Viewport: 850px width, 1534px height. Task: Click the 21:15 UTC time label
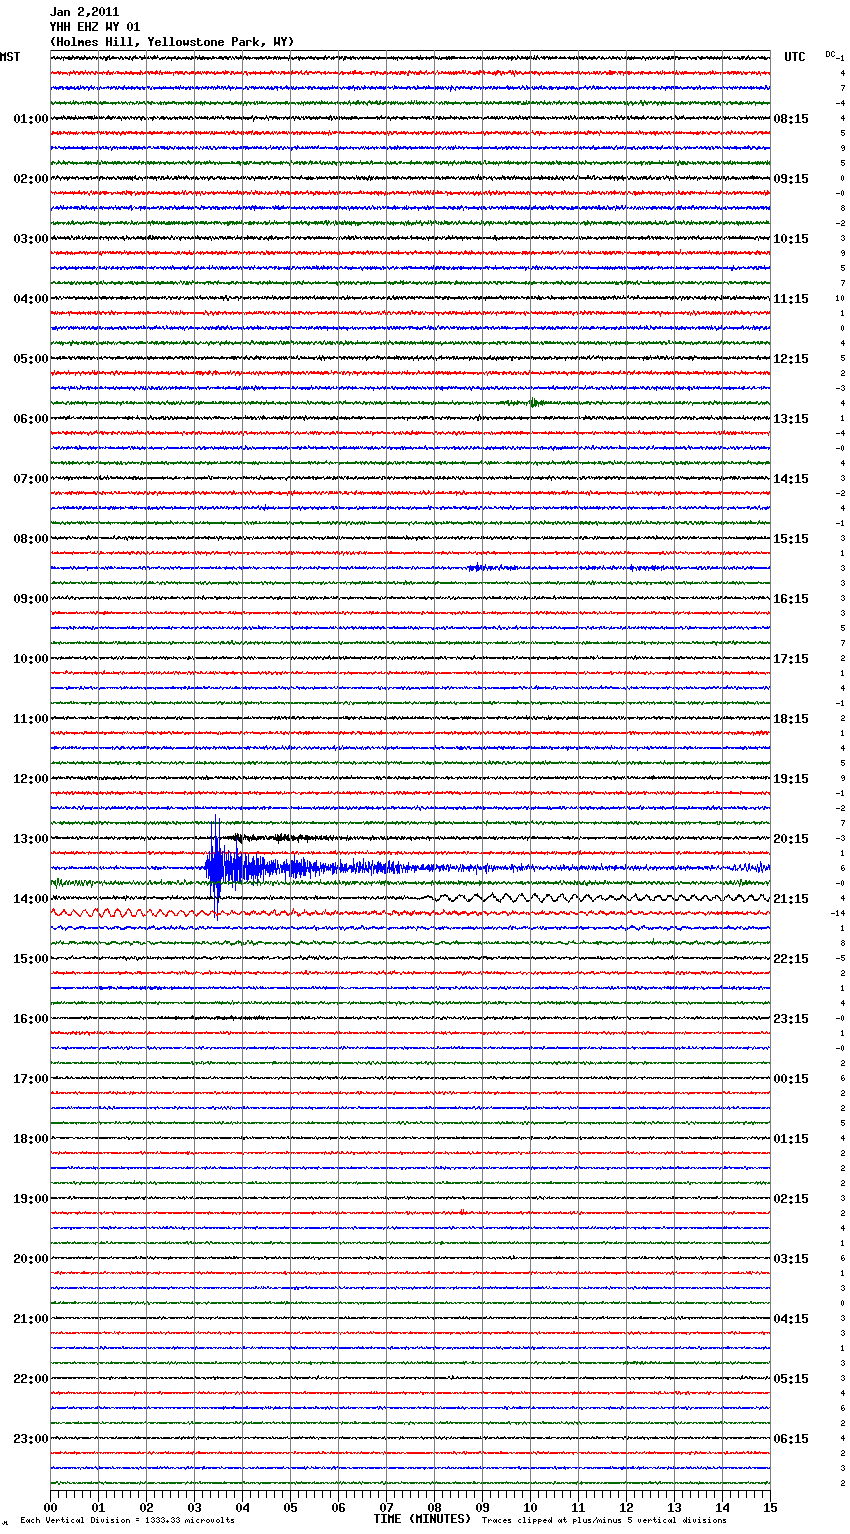click(x=791, y=899)
